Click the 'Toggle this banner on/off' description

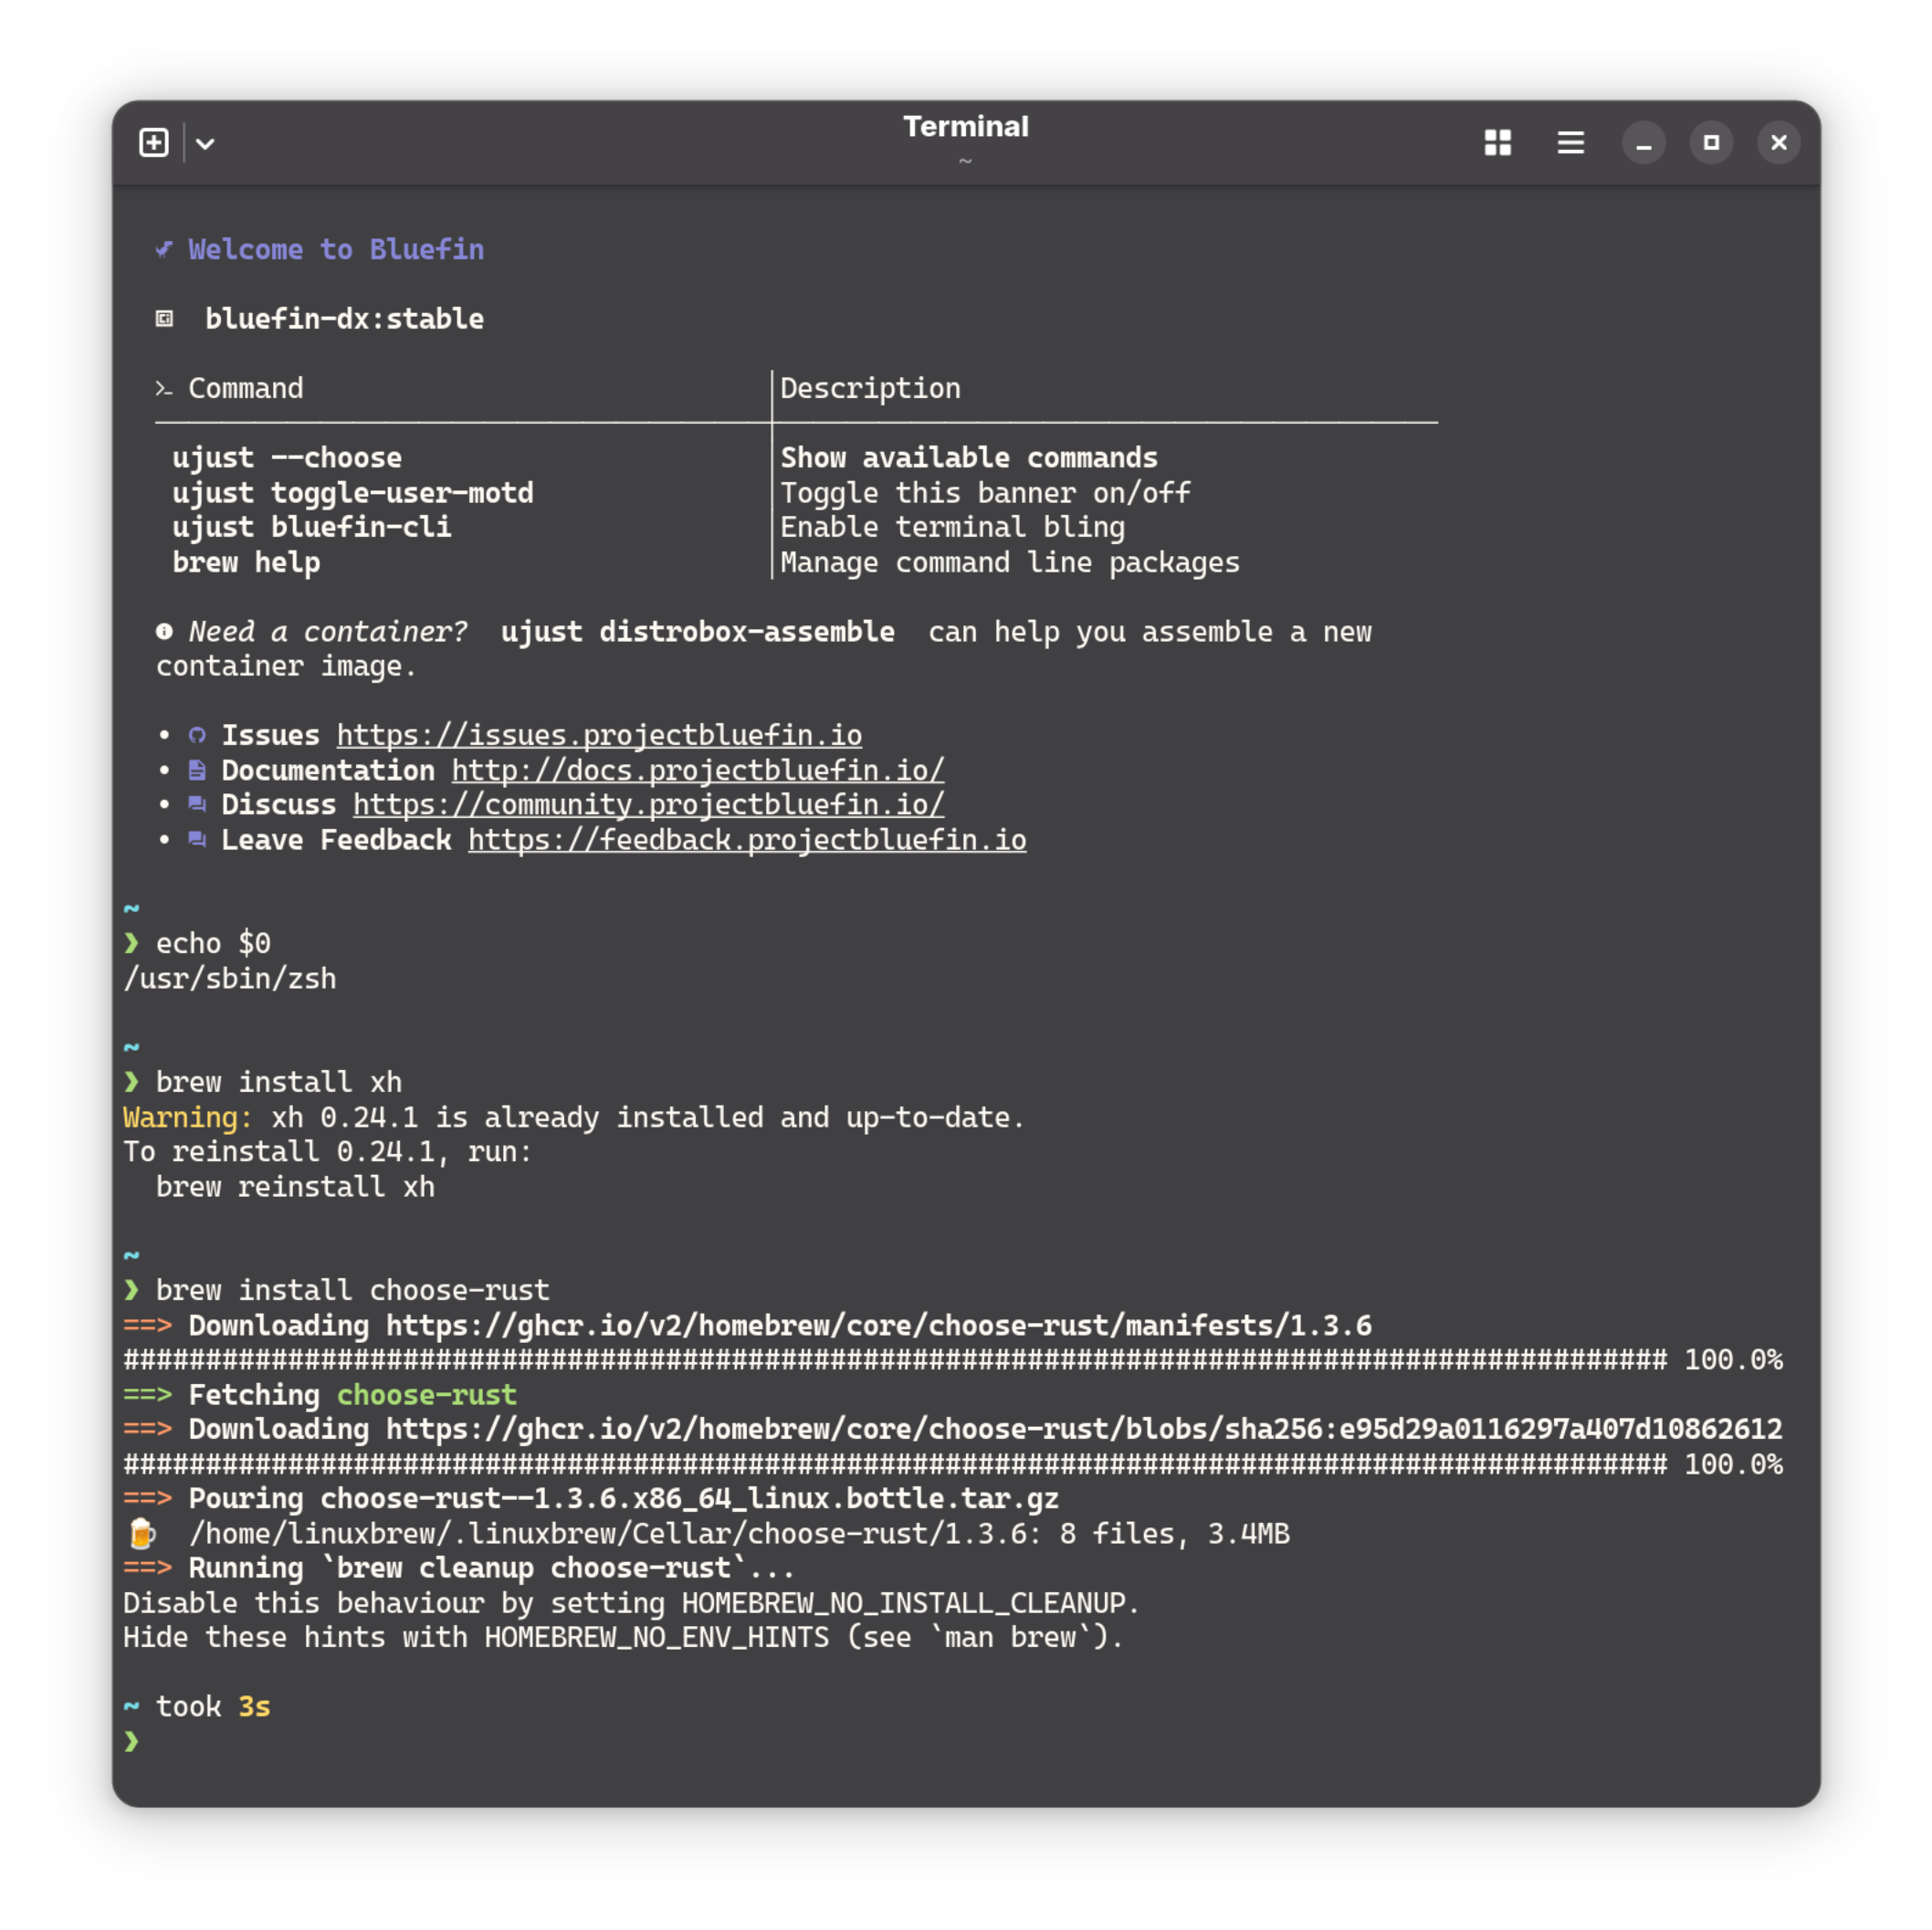tap(985, 492)
